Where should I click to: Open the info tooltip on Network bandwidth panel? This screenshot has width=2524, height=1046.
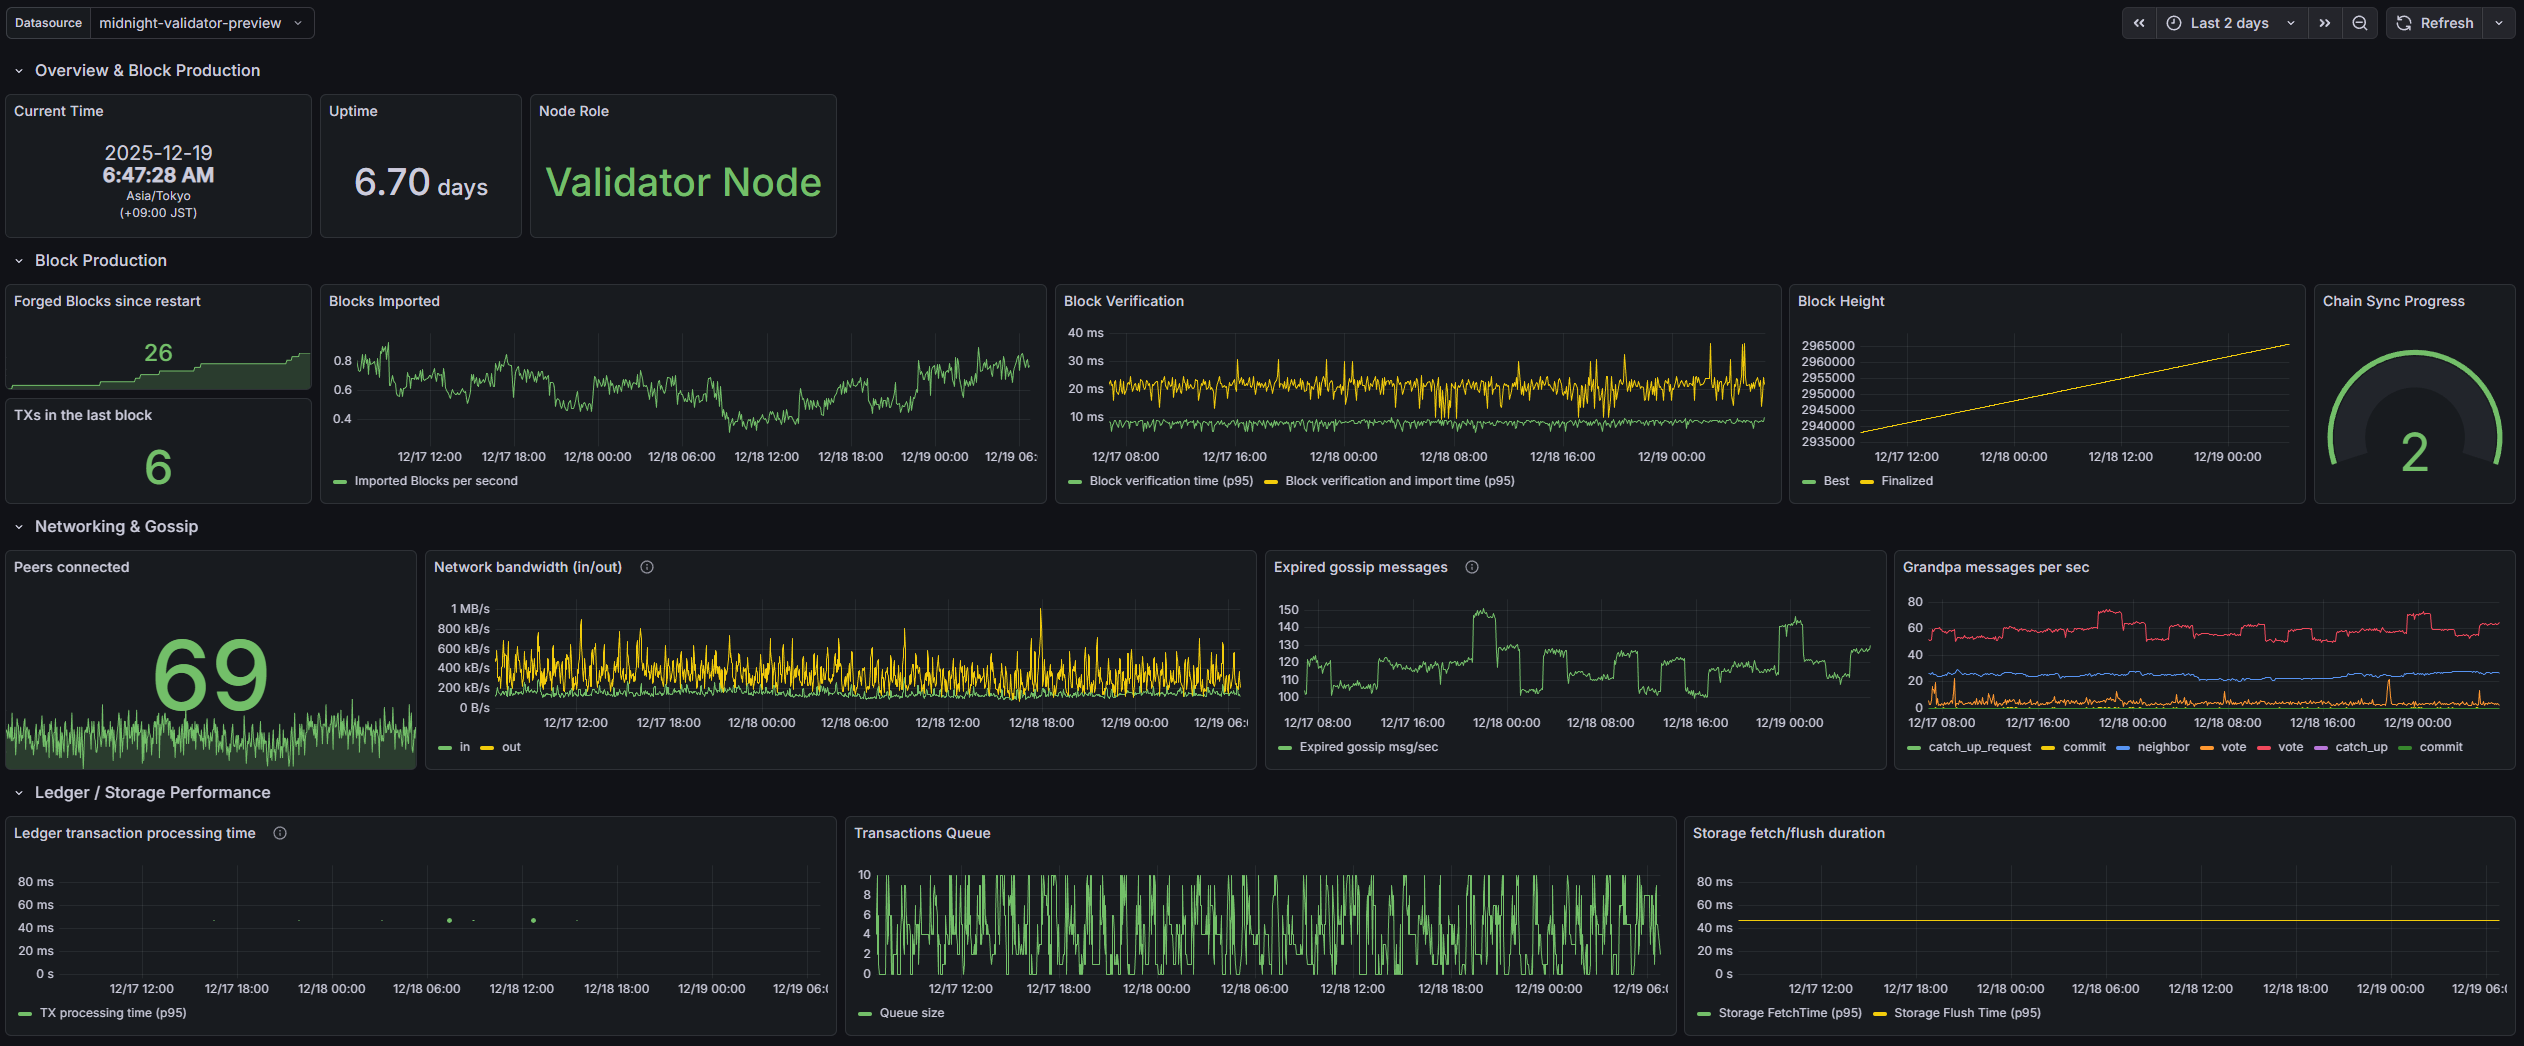(647, 567)
